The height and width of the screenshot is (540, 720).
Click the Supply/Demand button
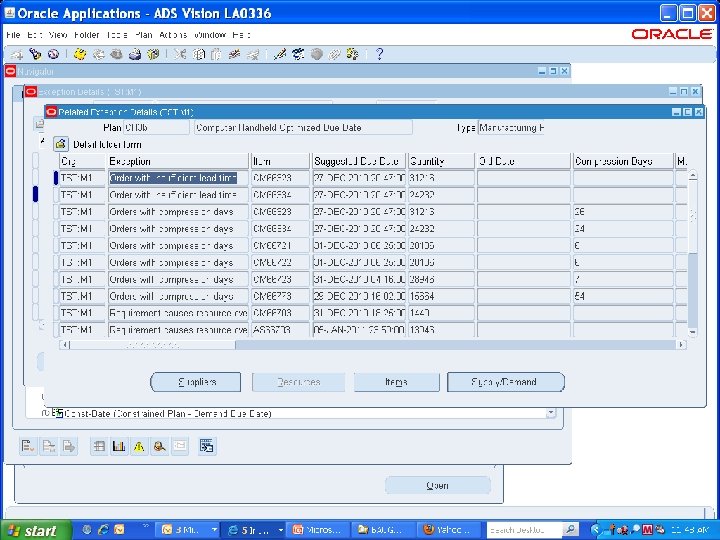506,382
